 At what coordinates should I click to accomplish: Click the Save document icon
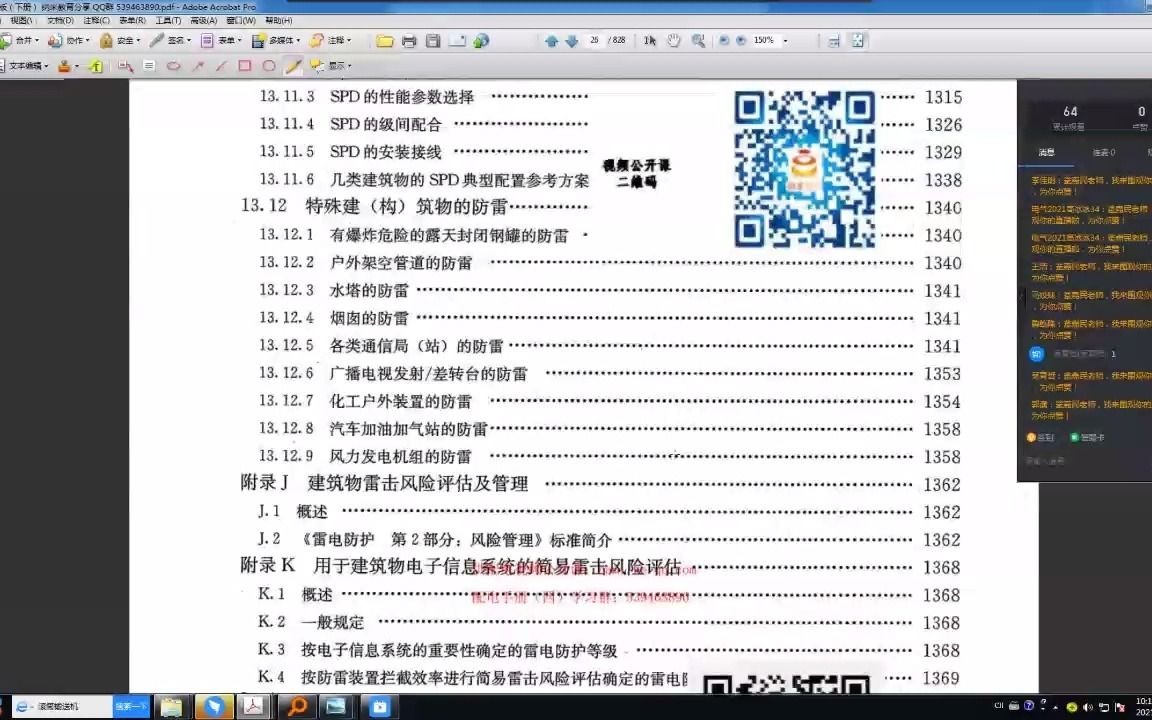pyautogui.click(x=434, y=41)
